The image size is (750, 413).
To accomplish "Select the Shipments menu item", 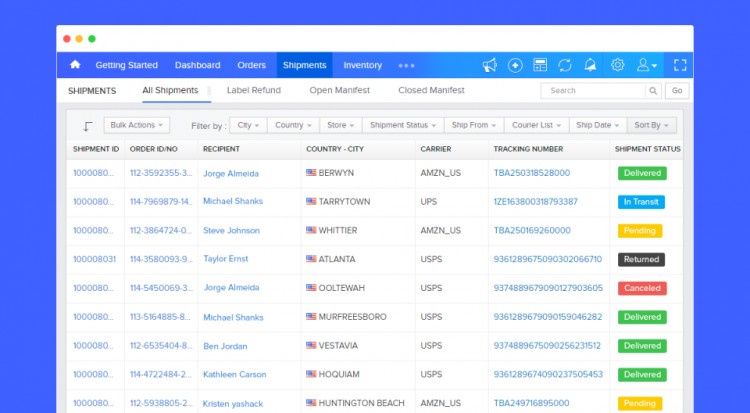I will [305, 65].
